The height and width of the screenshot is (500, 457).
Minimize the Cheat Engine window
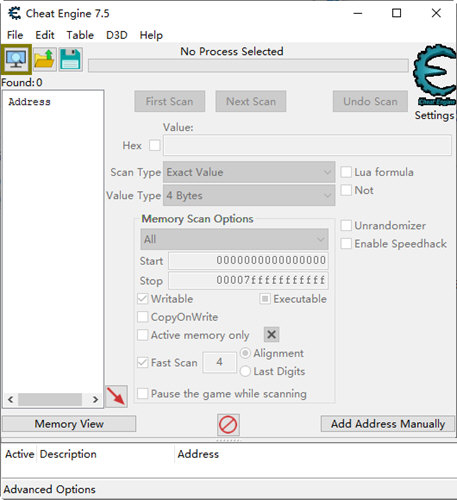point(358,13)
